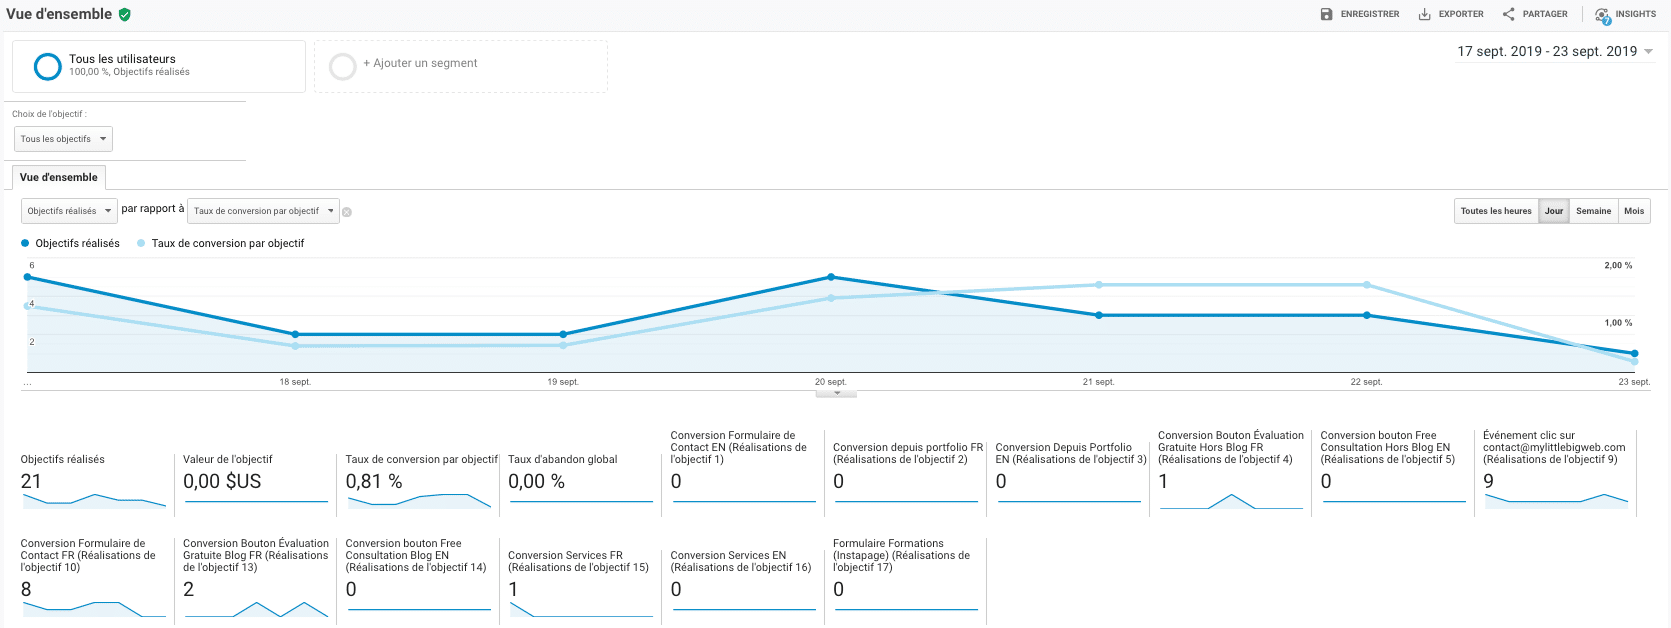Click the Ajouter un segment link
Image resolution: width=1671 pixels, height=628 pixels.
pyautogui.click(x=420, y=63)
